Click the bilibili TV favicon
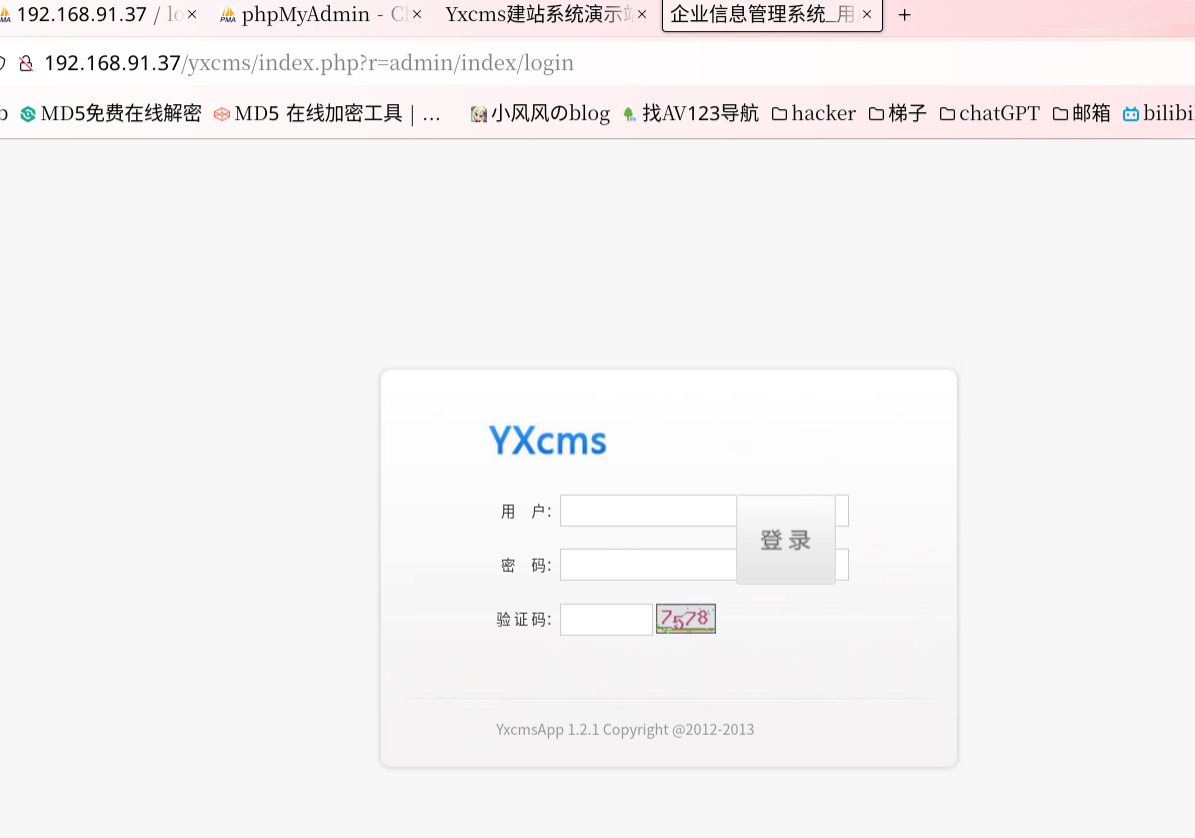The width and height of the screenshot is (1195, 838). pos(1131,114)
